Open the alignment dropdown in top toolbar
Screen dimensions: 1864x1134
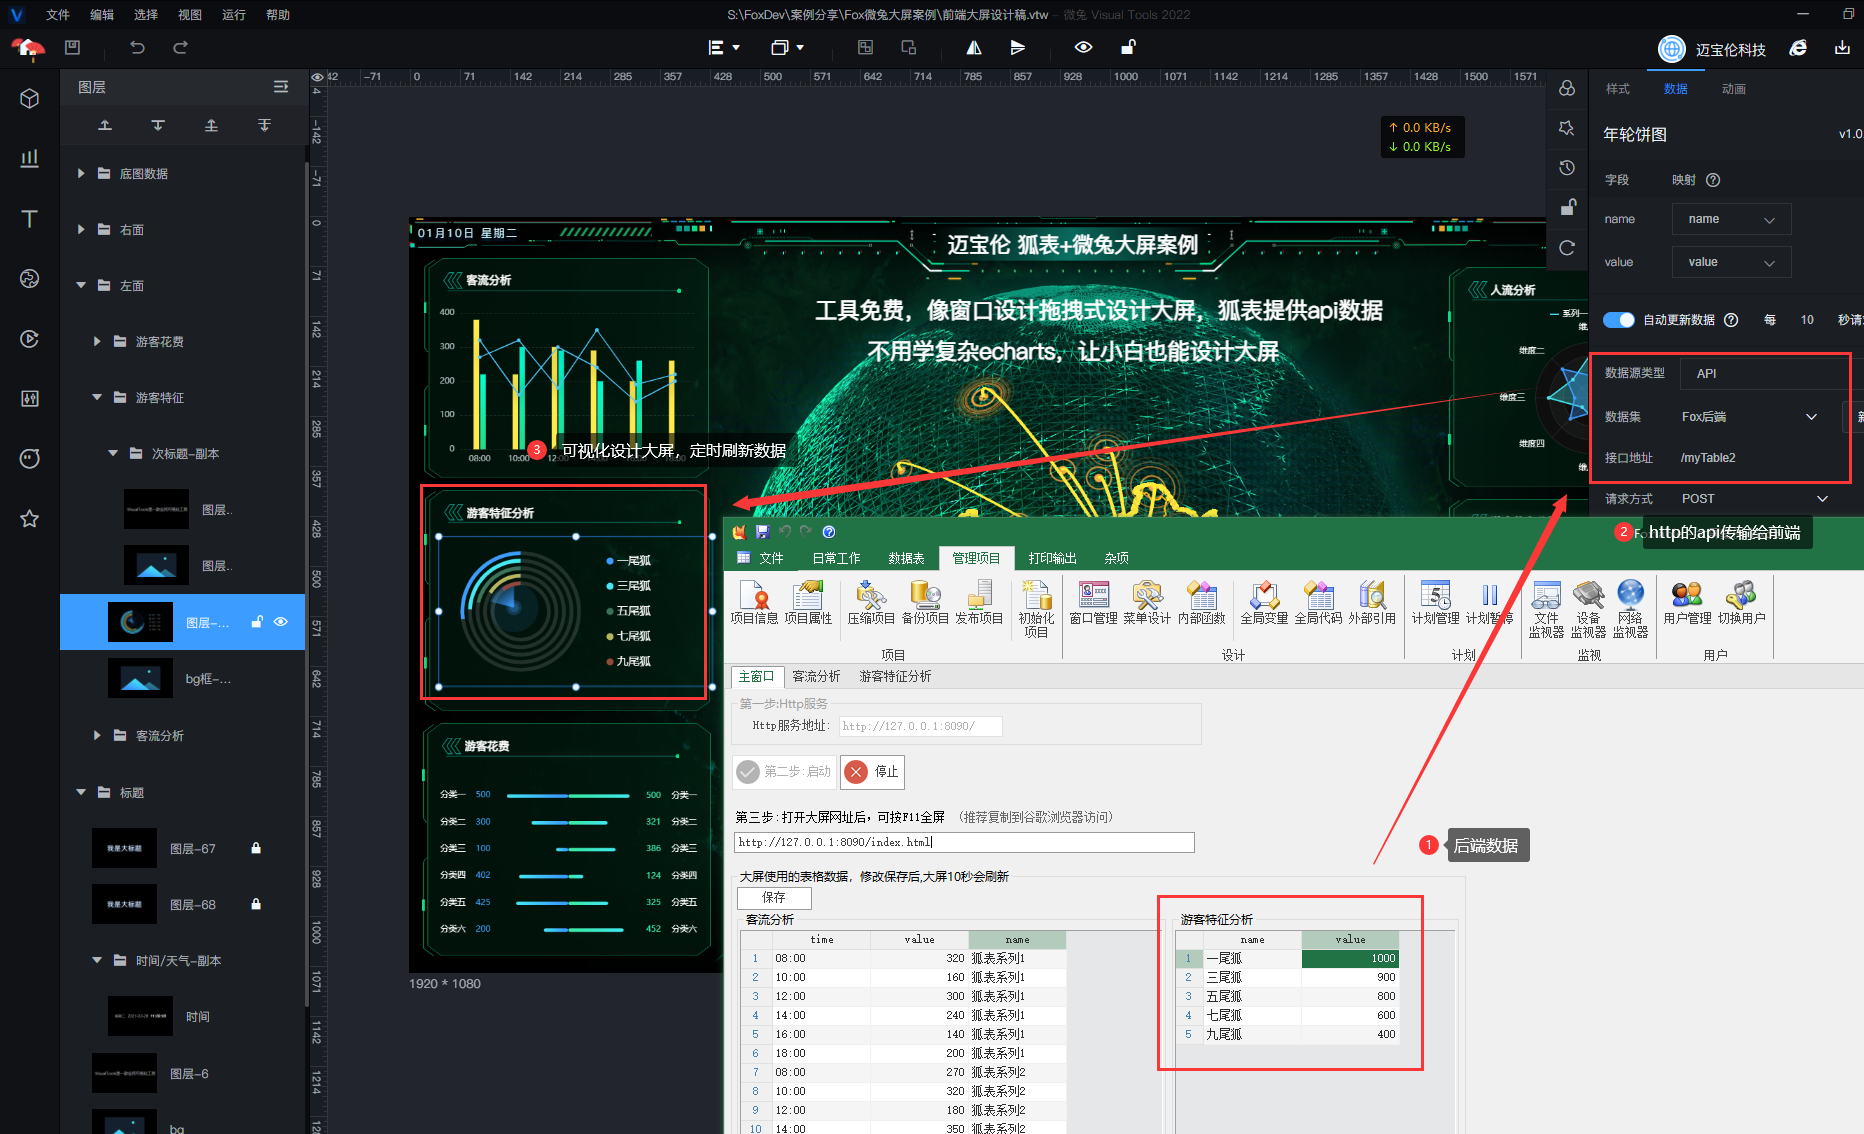click(x=724, y=47)
